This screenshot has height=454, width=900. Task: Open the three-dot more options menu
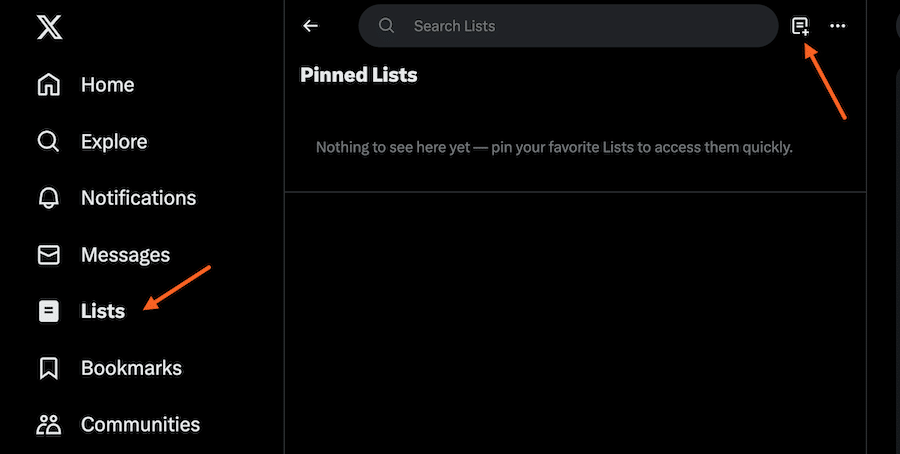838,26
